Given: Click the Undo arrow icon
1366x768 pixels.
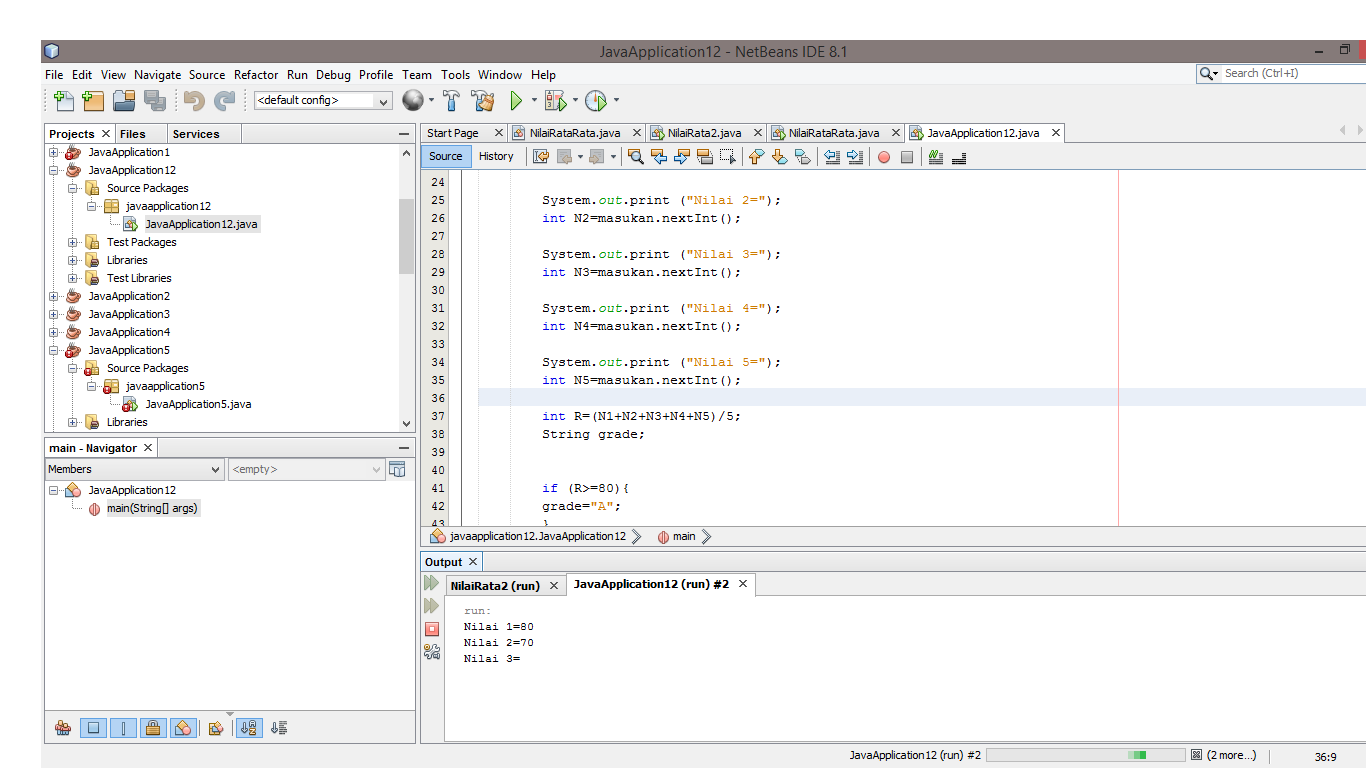Looking at the screenshot, I should 194,100.
